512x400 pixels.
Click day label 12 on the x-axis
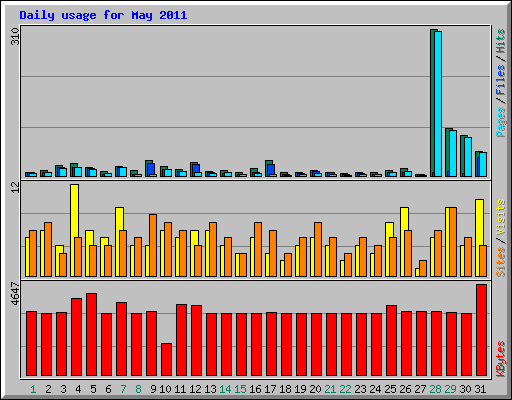coord(195,389)
